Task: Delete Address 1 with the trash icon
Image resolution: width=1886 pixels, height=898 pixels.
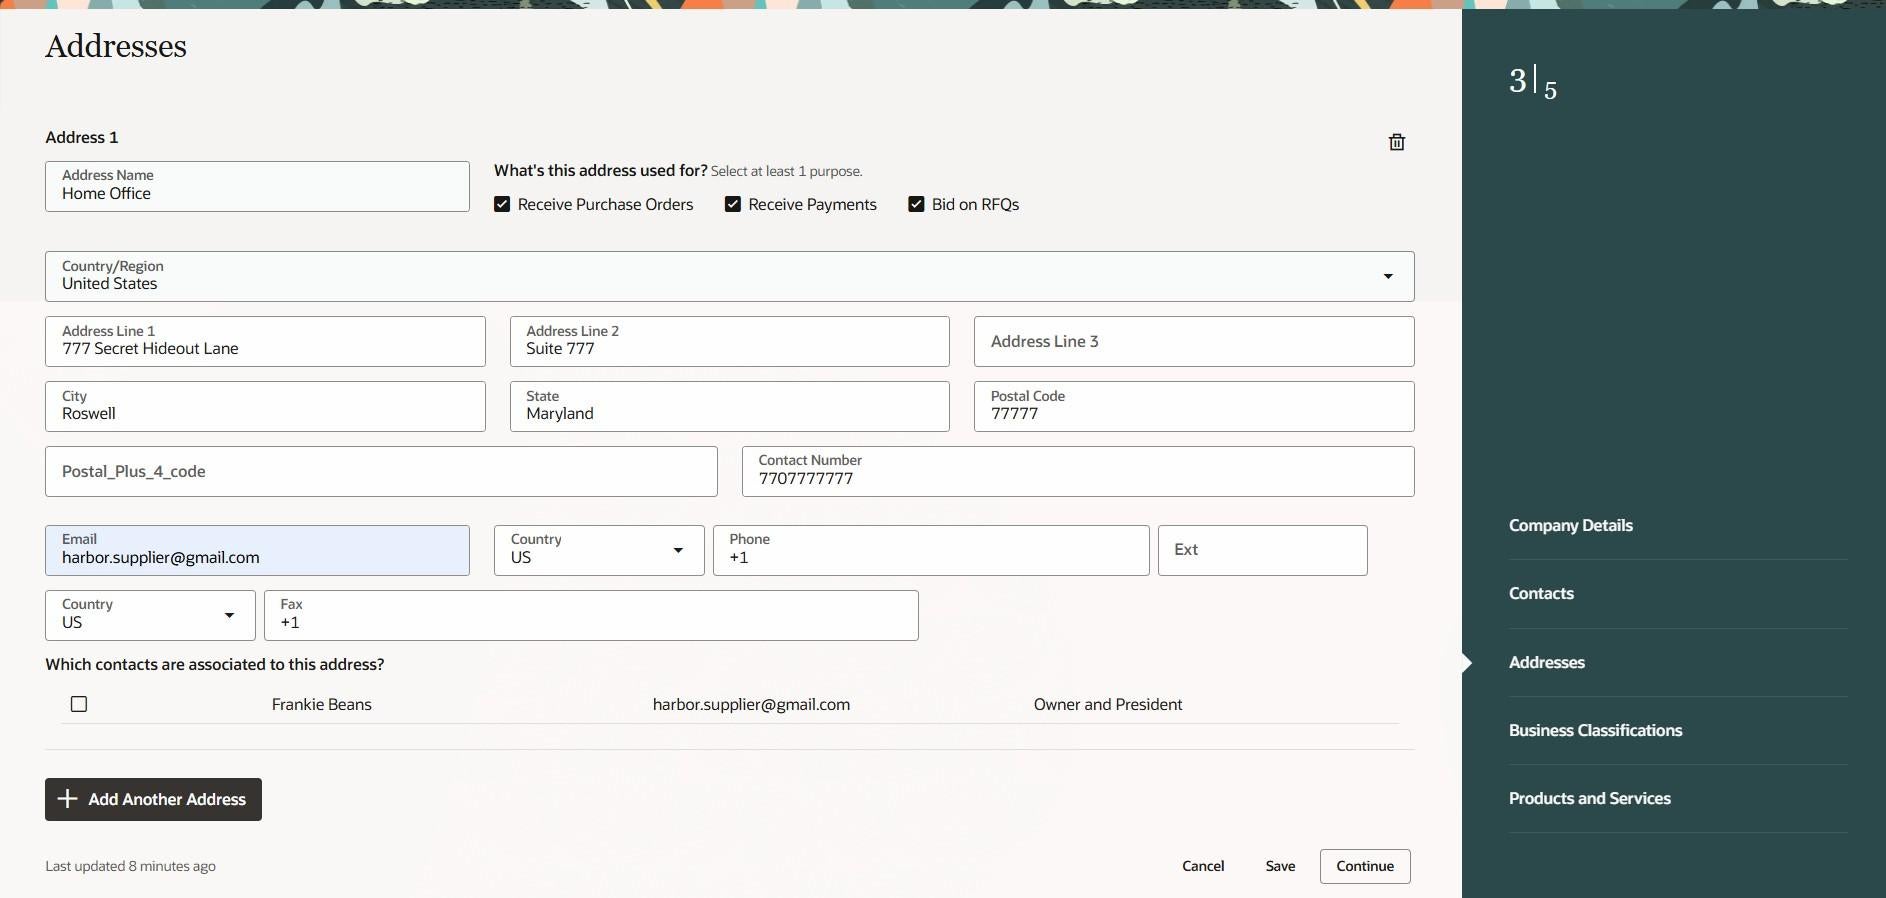Action: click(1397, 142)
